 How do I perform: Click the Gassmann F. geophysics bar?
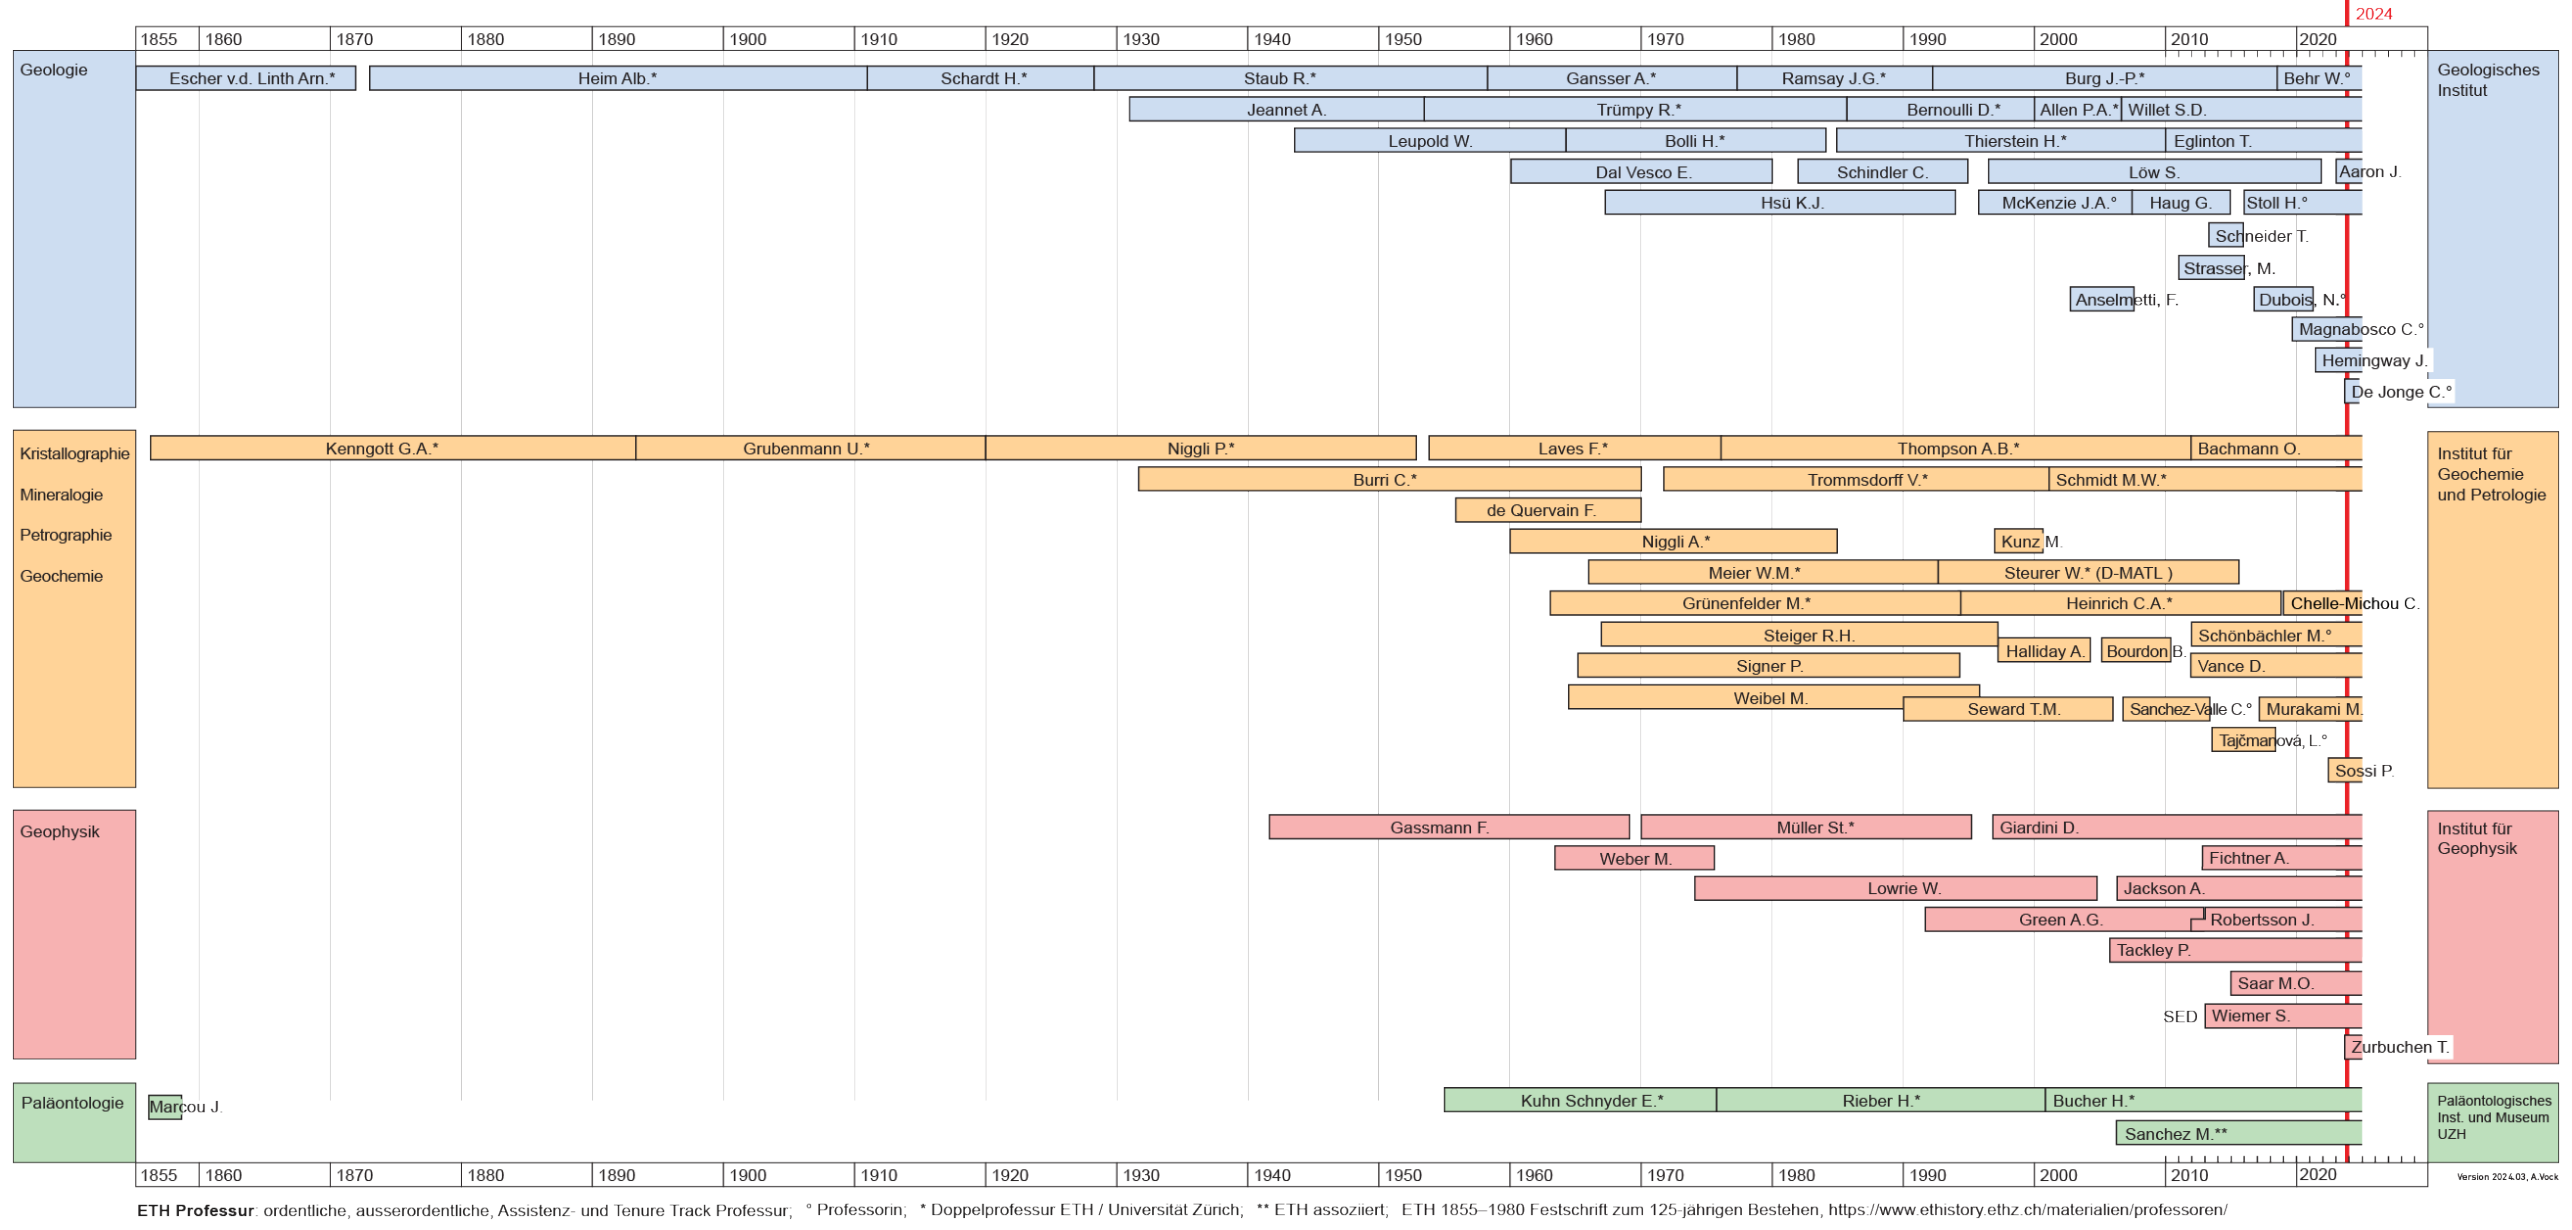pos(1449,827)
